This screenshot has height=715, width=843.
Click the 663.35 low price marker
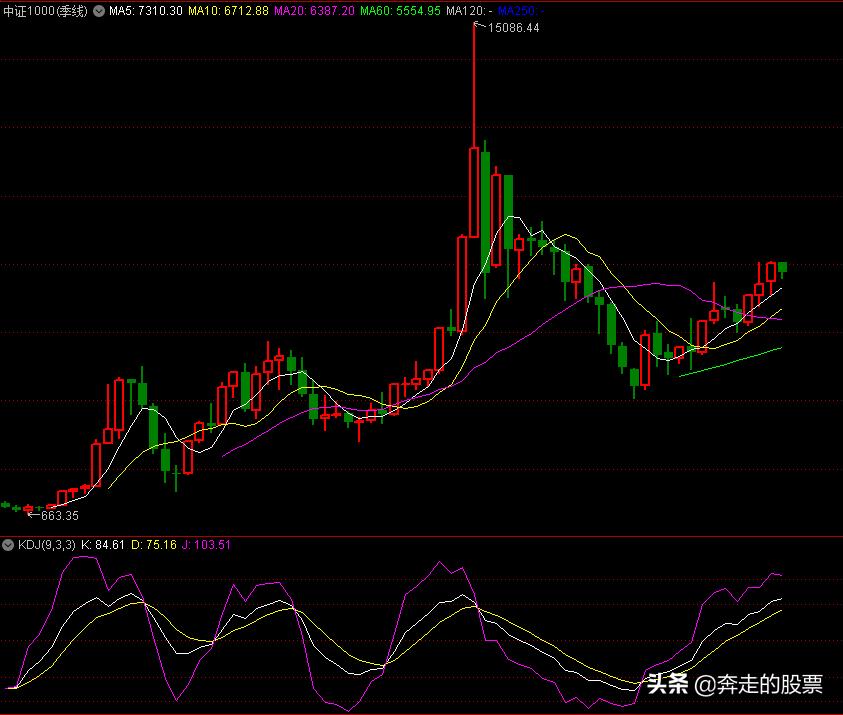[59, 516]
